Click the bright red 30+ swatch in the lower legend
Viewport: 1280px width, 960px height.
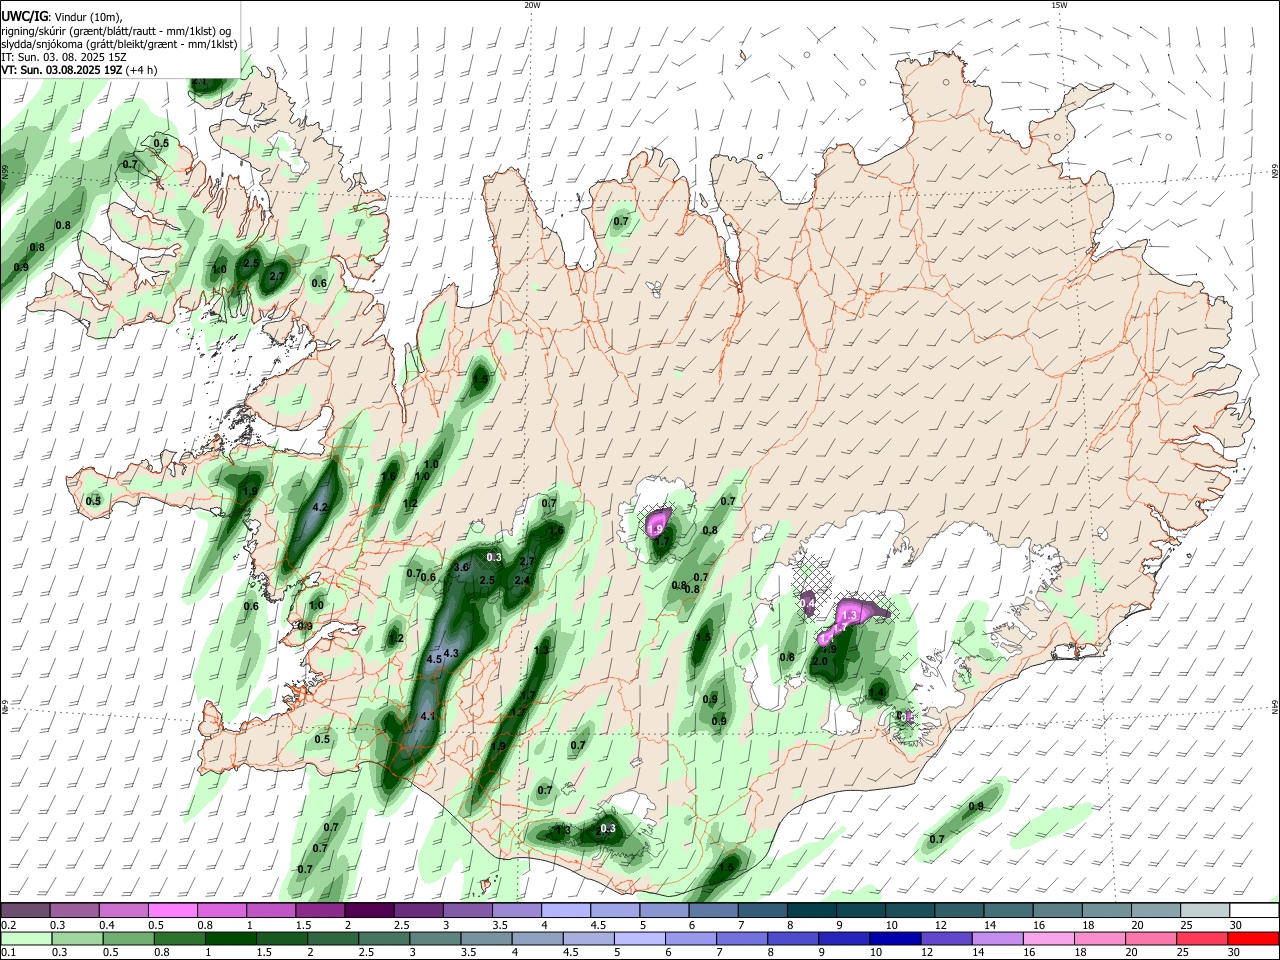tap(1253, 938)
